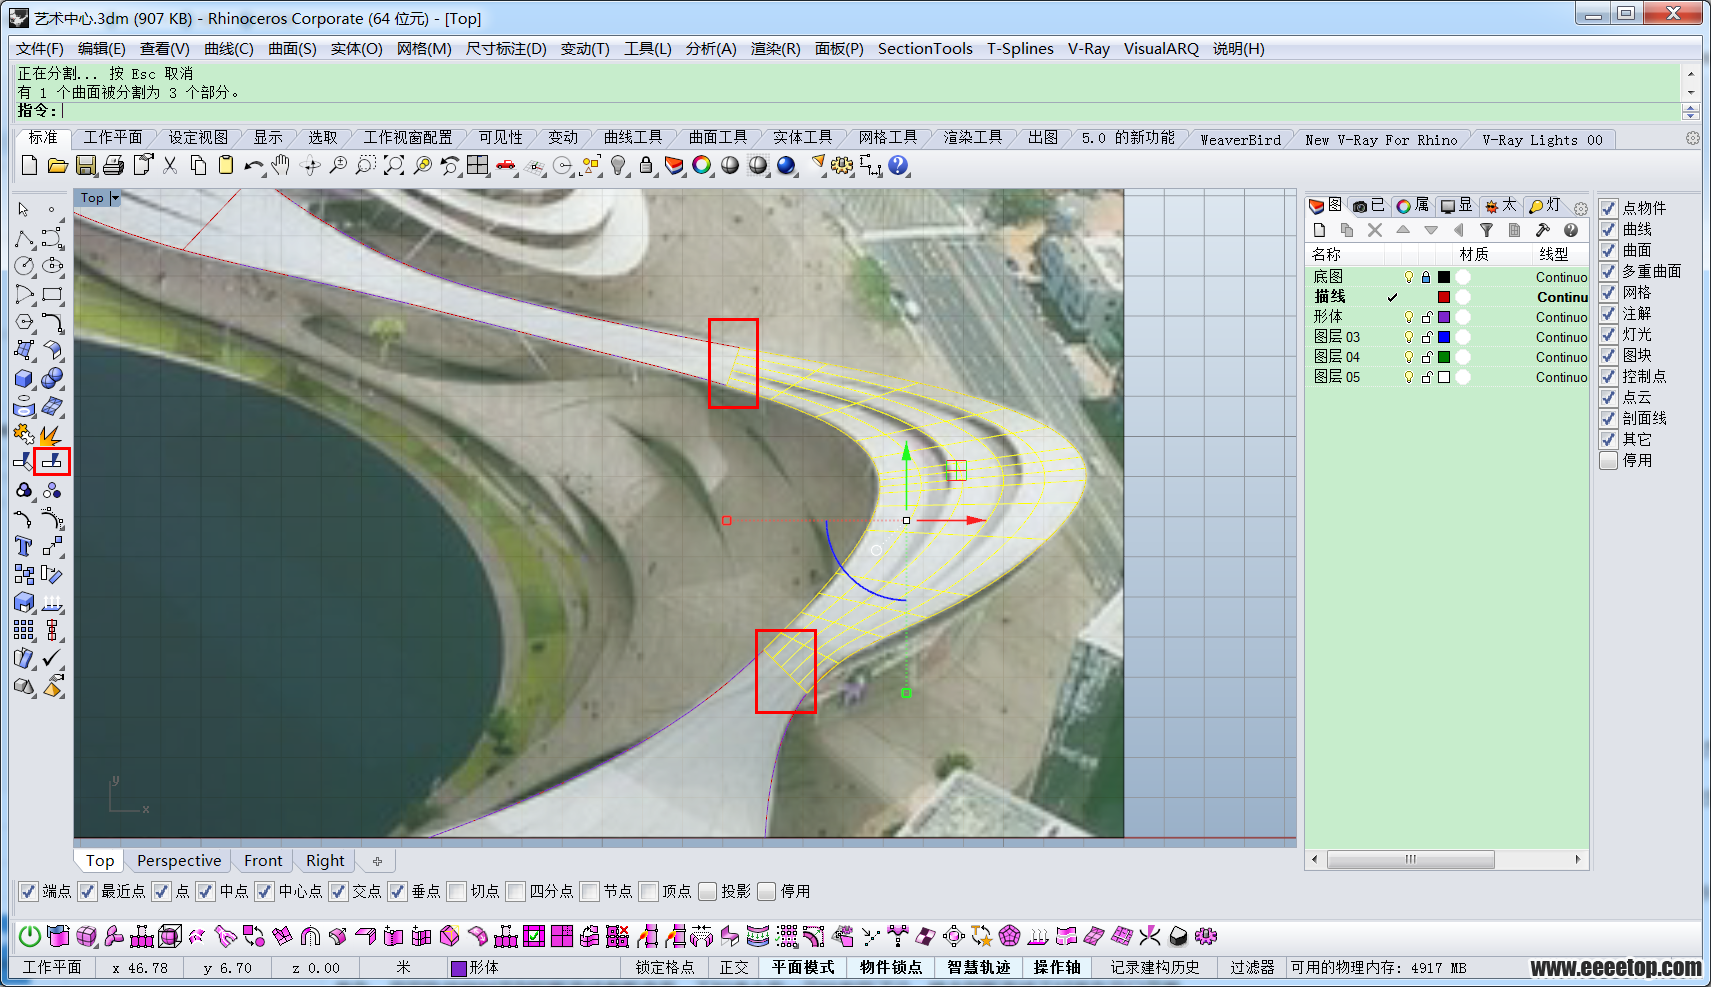Toggle lock icon of 底图 layer
This screenshot has height=987, width=1711.
(1427, 277)
